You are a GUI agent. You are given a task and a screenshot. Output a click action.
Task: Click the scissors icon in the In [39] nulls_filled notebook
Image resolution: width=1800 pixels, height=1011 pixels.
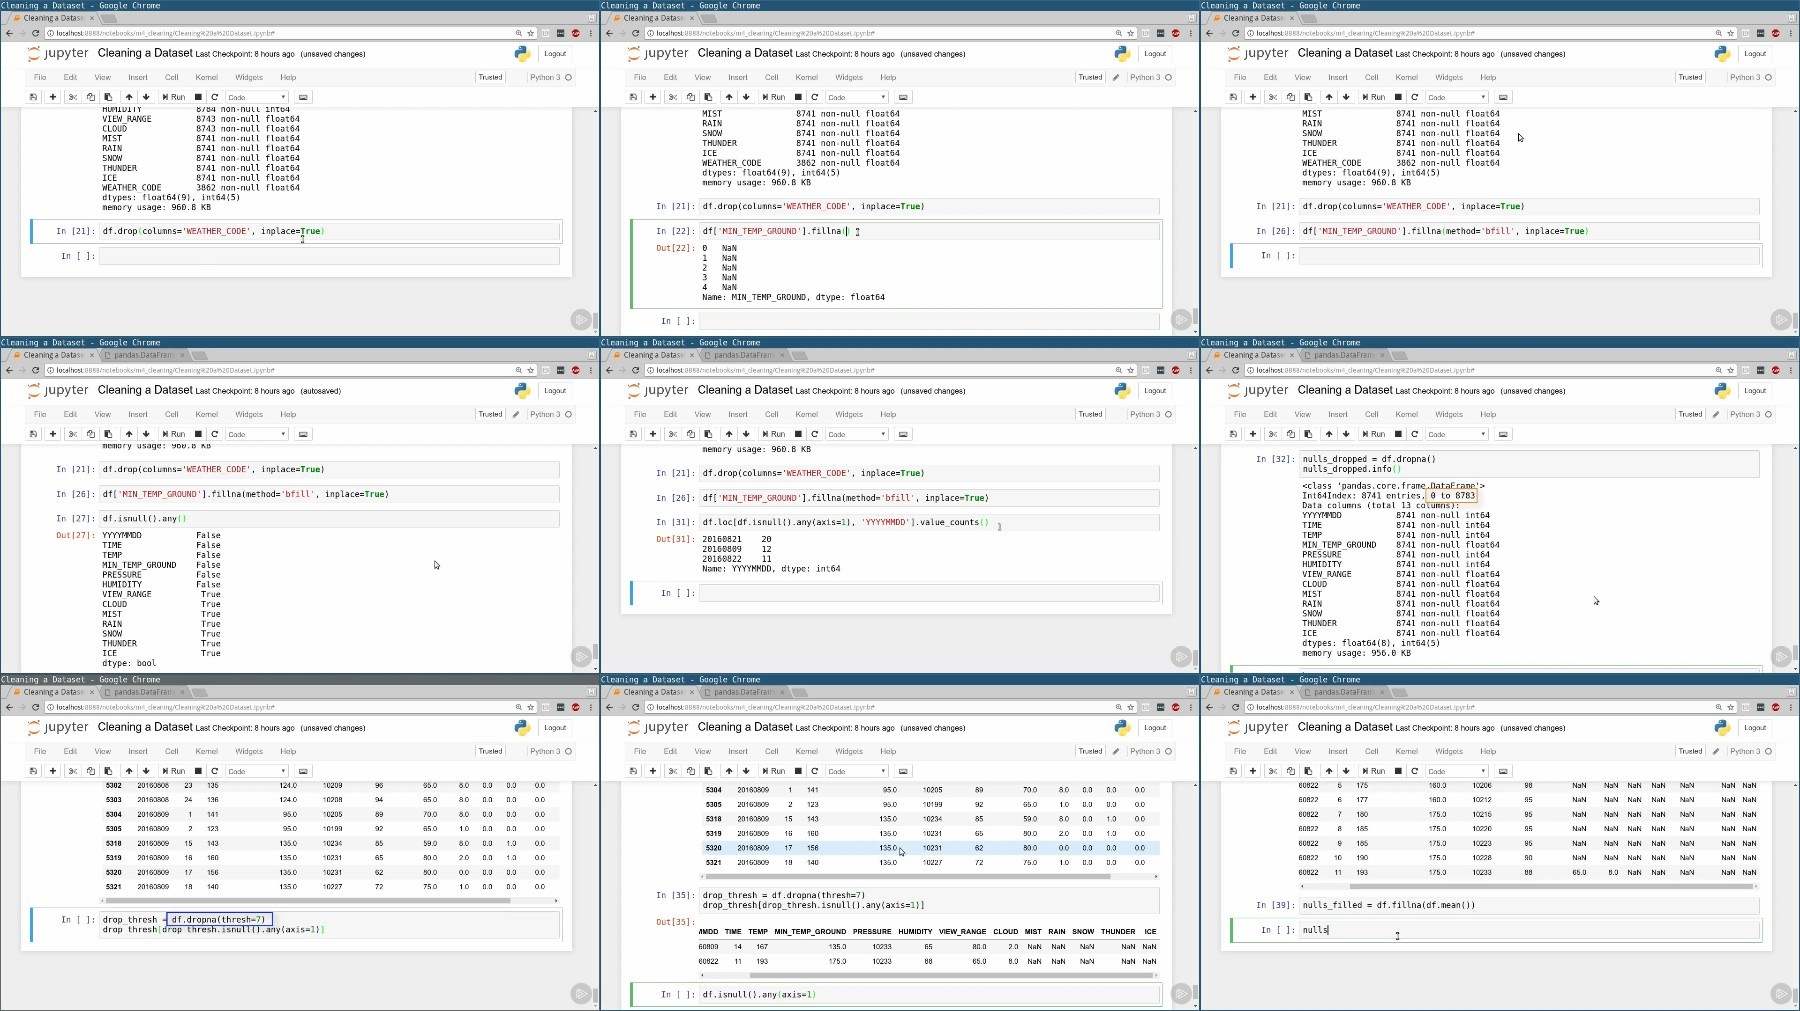(1273, 771)
